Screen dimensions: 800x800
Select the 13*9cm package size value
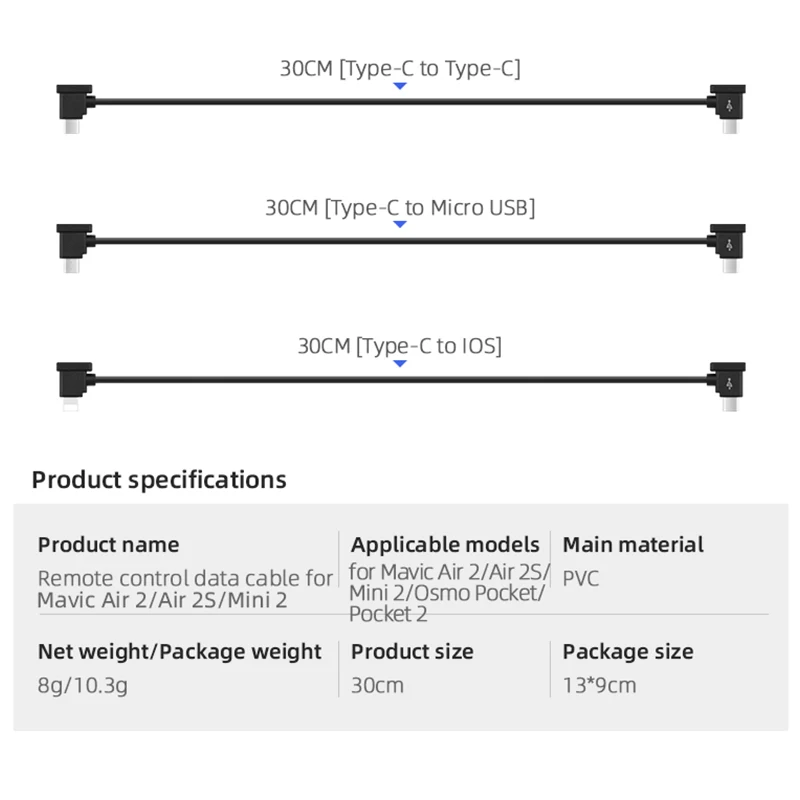(600, 685)
